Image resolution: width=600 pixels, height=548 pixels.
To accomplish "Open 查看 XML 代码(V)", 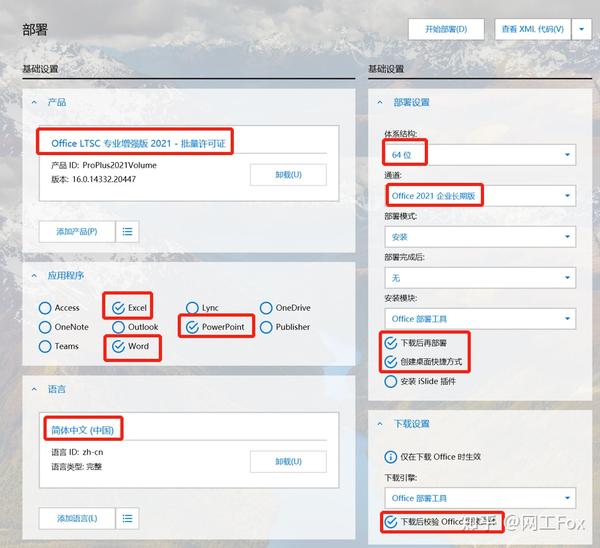I will pos(533,29).
